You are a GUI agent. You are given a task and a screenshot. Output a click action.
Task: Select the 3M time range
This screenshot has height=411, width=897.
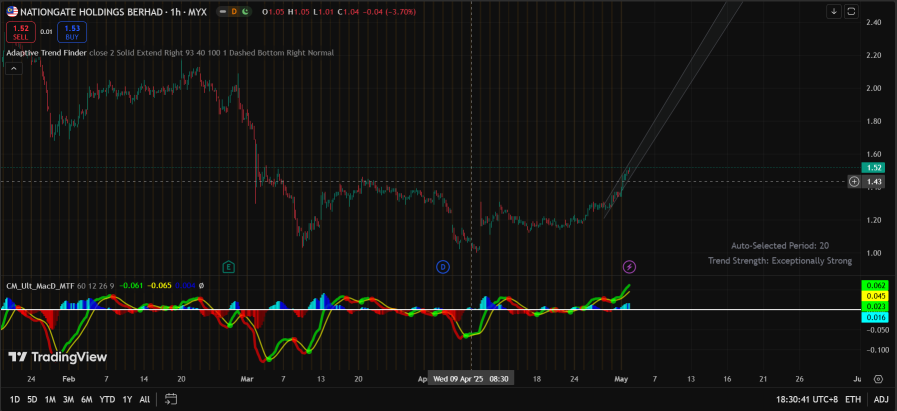69,399
